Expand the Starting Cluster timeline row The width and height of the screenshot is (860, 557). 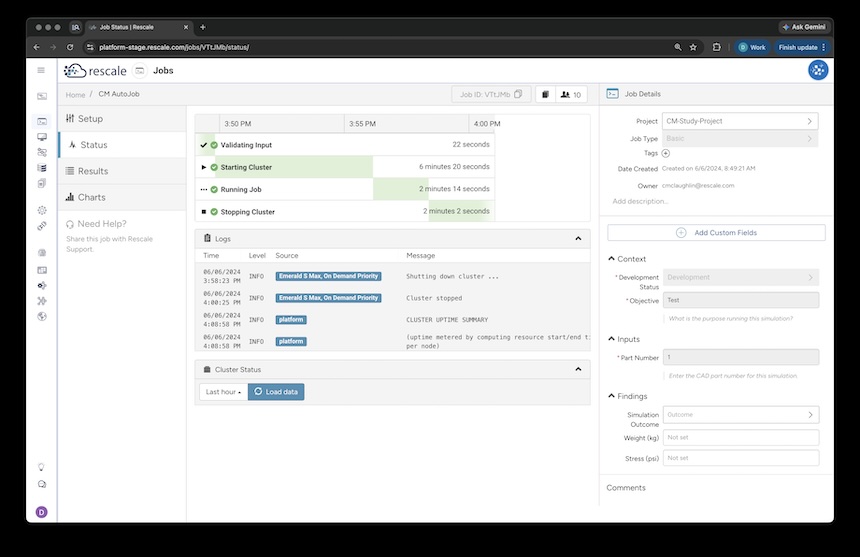pyautogui.click(x=203, y=167)
